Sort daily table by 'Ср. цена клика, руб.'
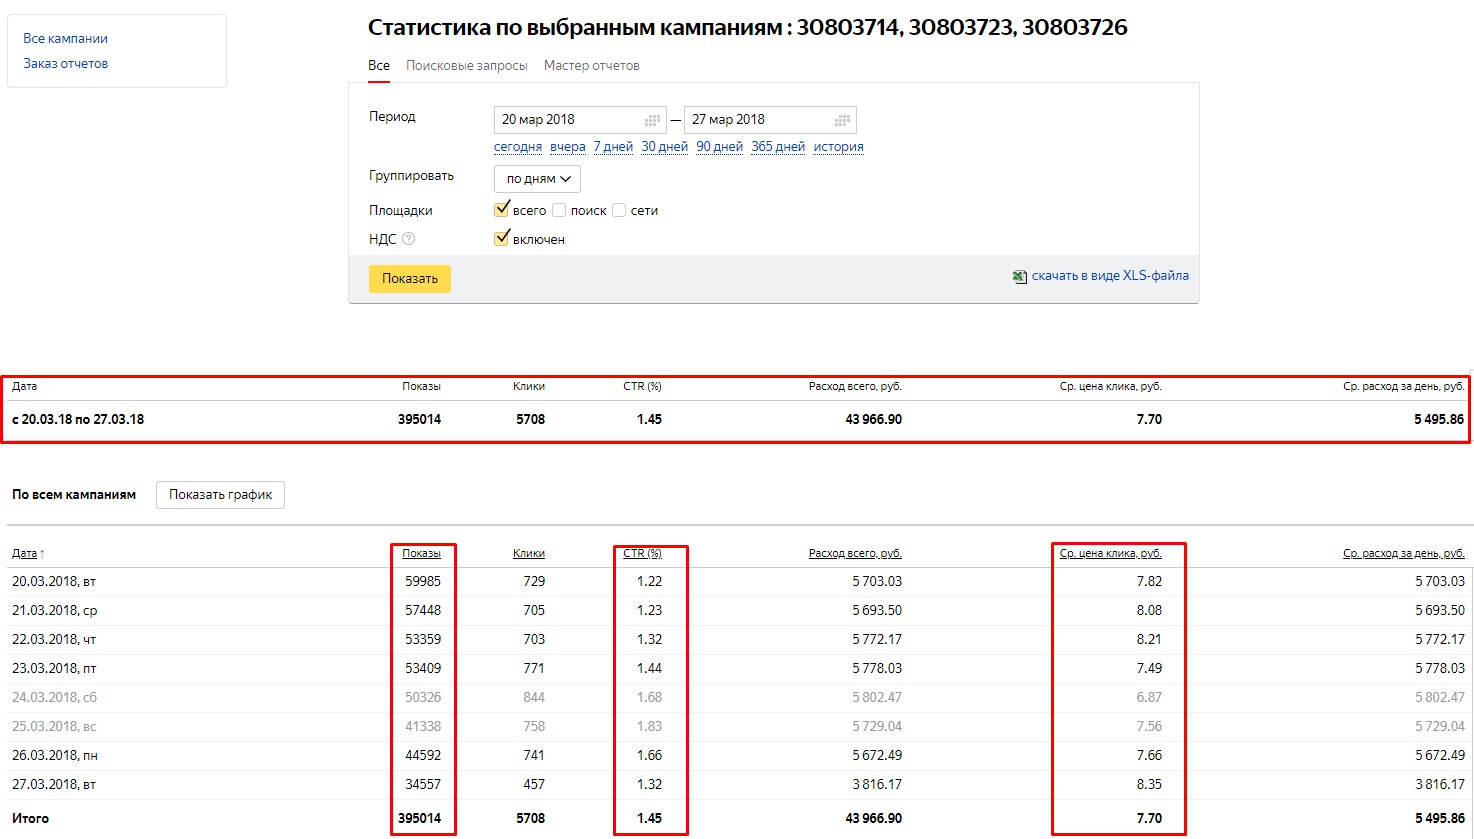 pos(1111,554)
